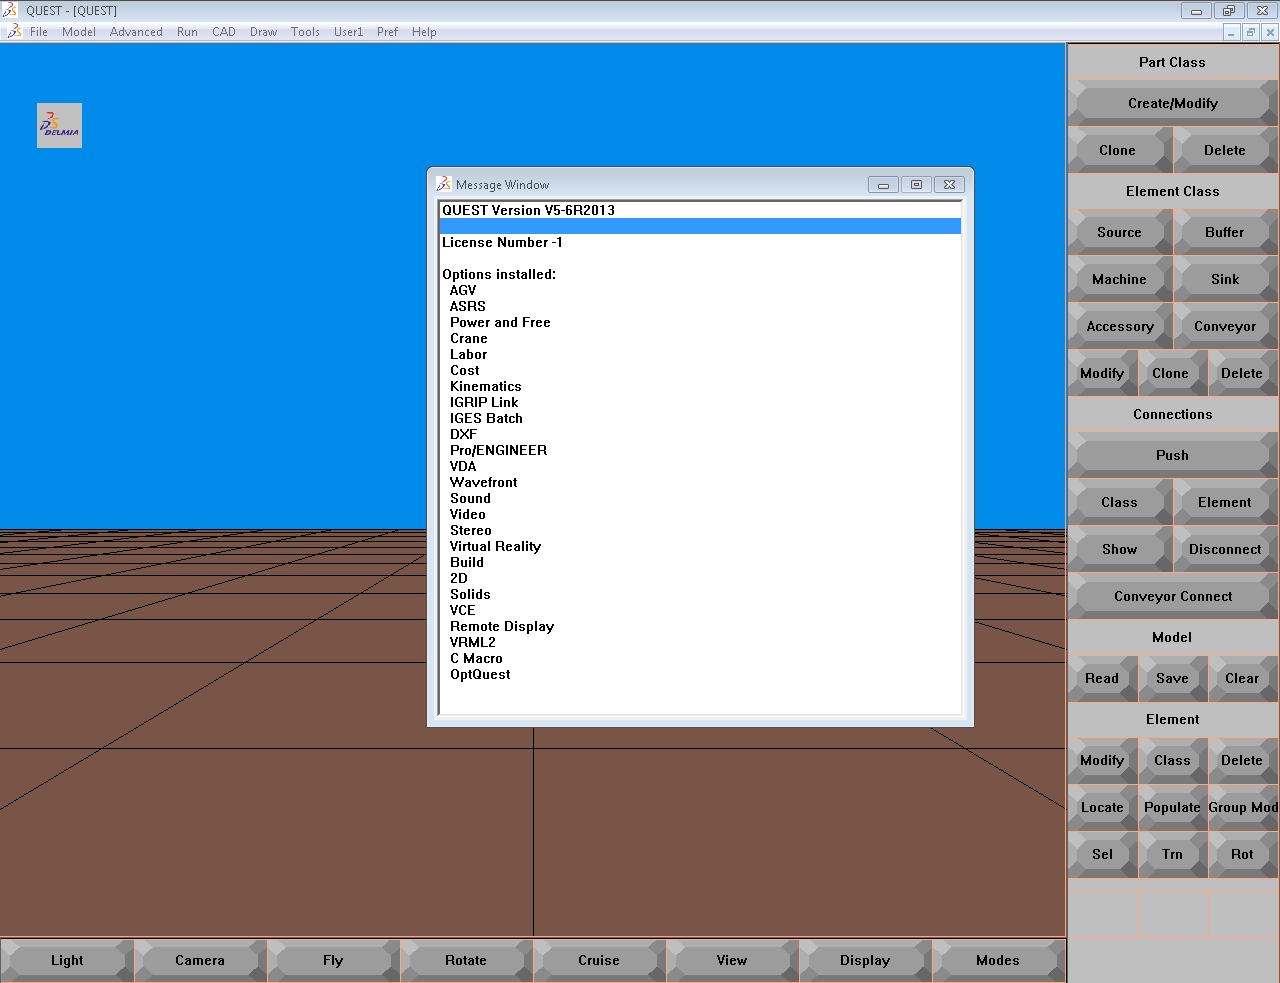Viewport: 1280px width, 983px height.
Task: Click the Conveyor element class button
Action: tap(1225, 326)
